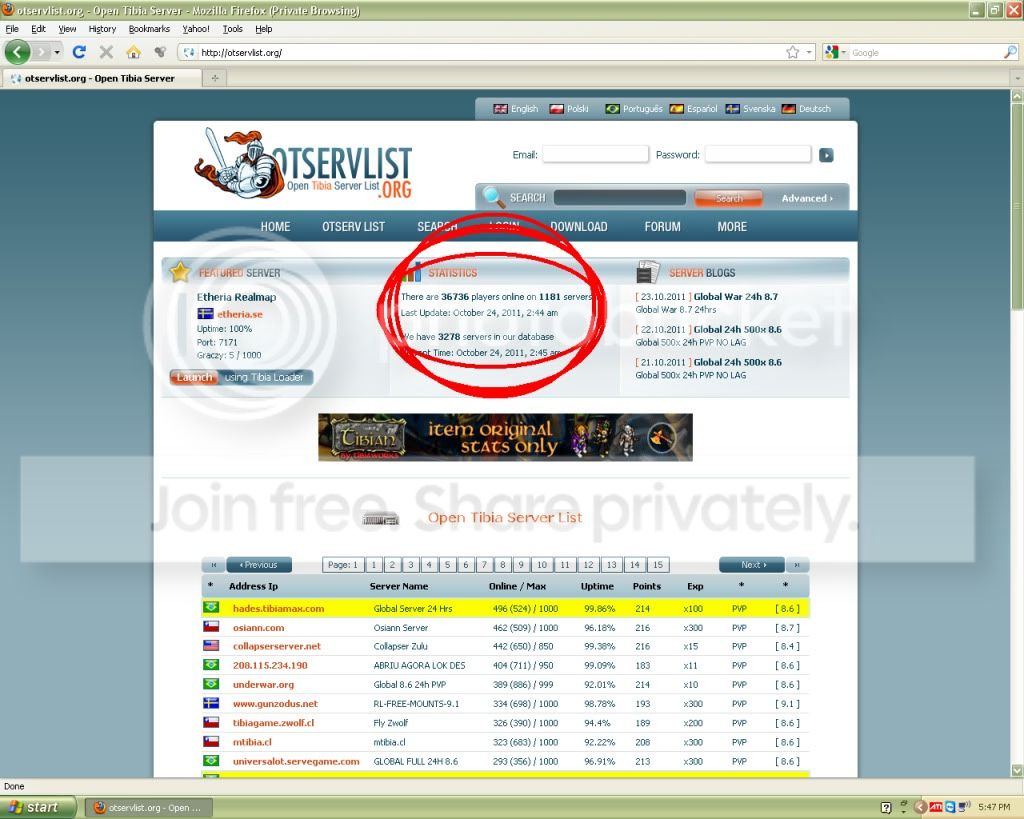The width and height of the screenshot is (1024, 819).
Task: Open the File menu
Action: click(12, 29)
